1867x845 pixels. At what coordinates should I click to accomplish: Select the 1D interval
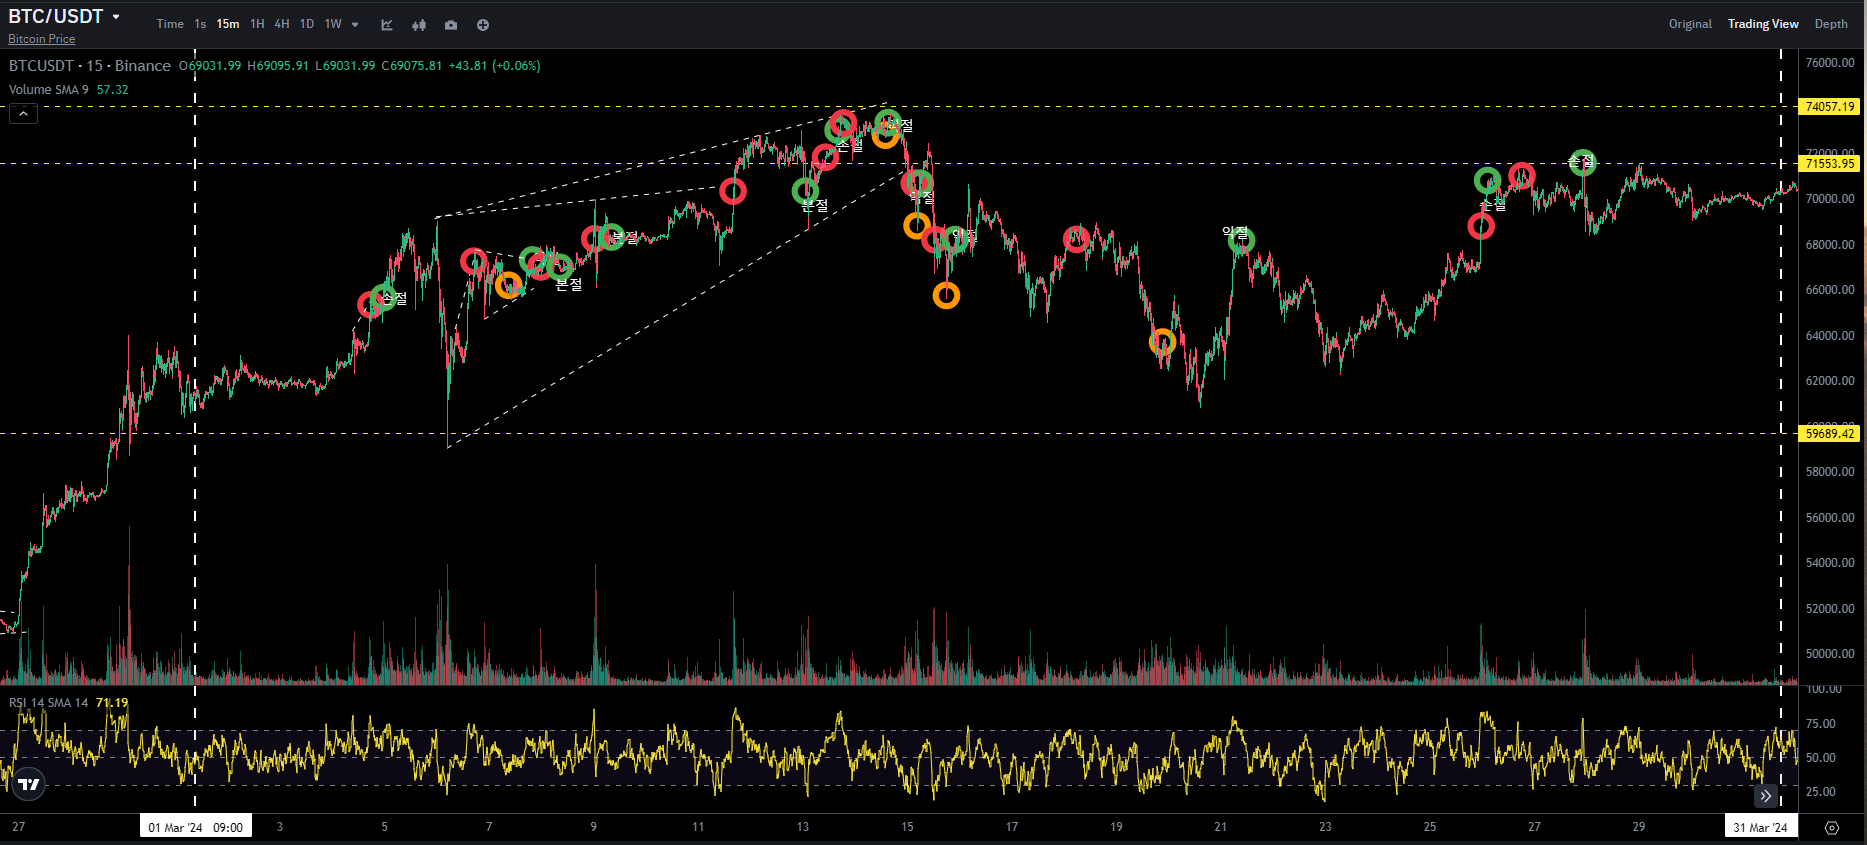[x=307, y=24]
